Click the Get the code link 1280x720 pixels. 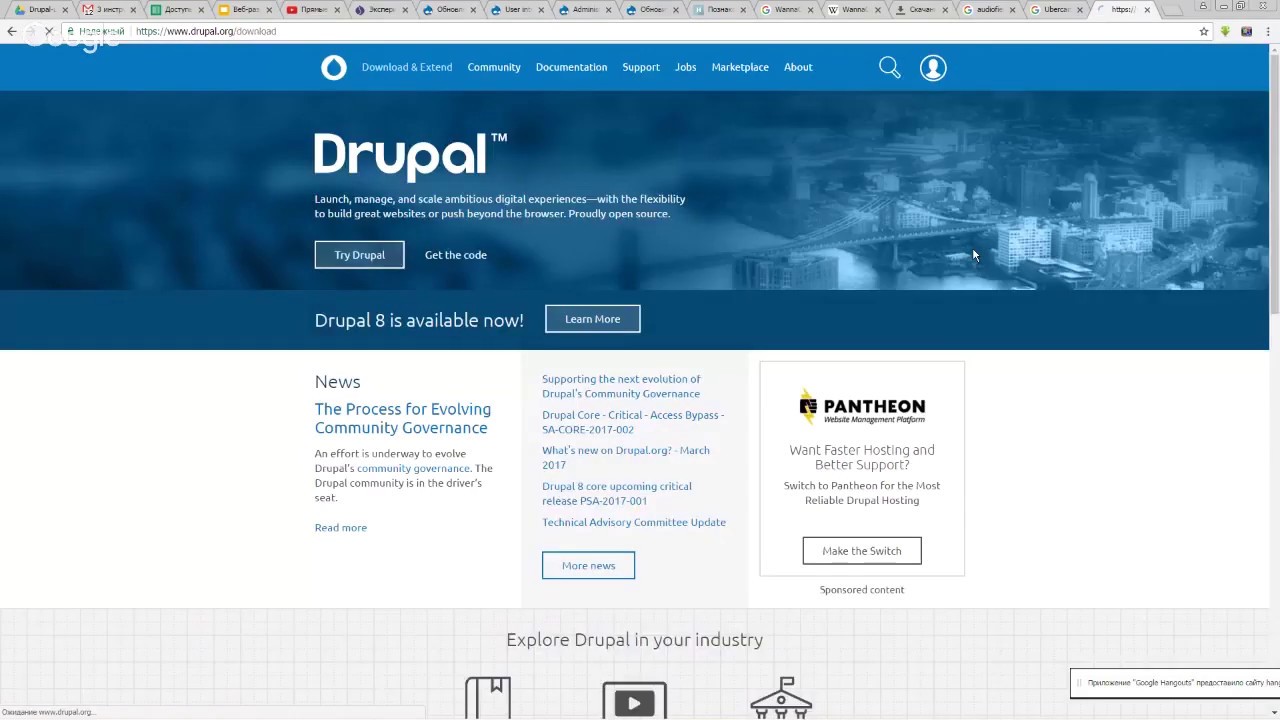point(456,255)
